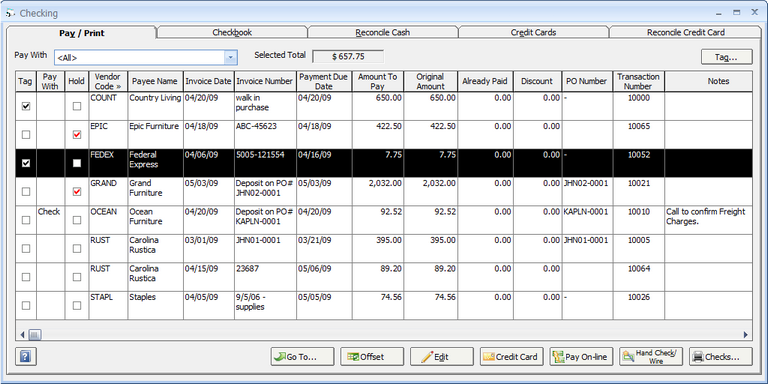Viewport: 768px width, 384px height.
Task: Click the Offset button
Action: click(372, 357)
